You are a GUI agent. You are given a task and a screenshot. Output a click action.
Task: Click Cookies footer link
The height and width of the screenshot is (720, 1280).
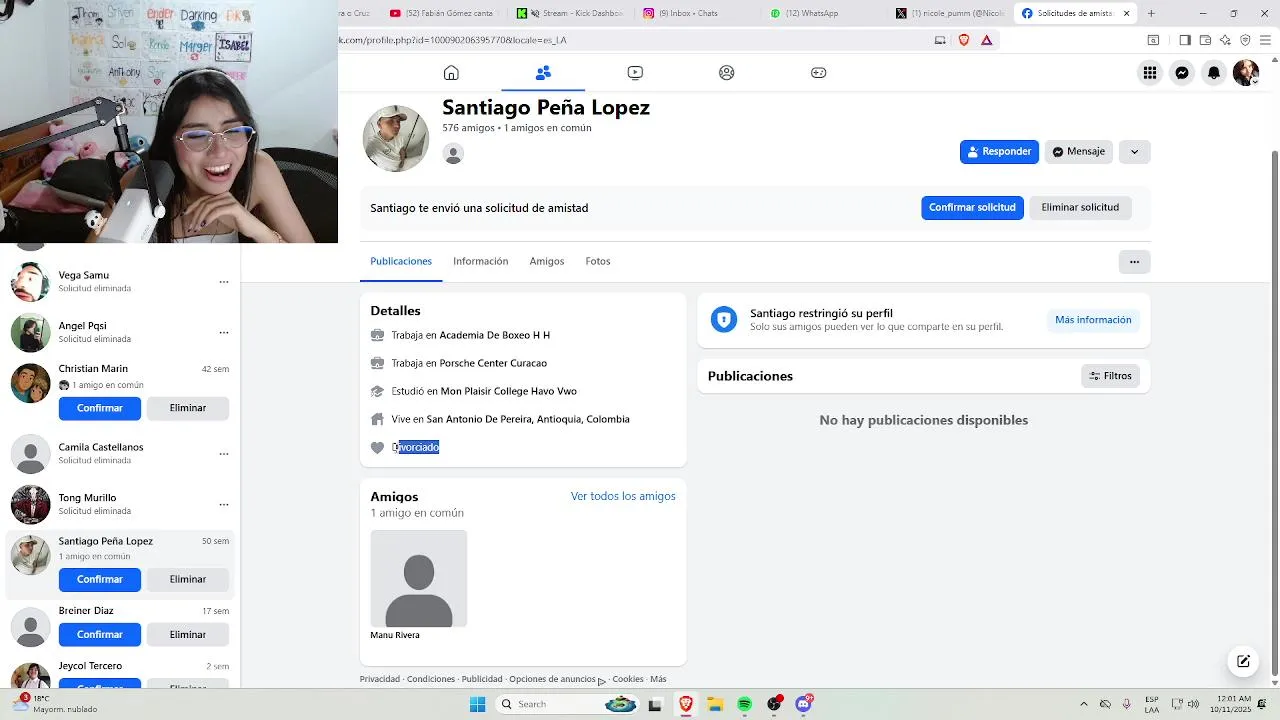point(628,679)
